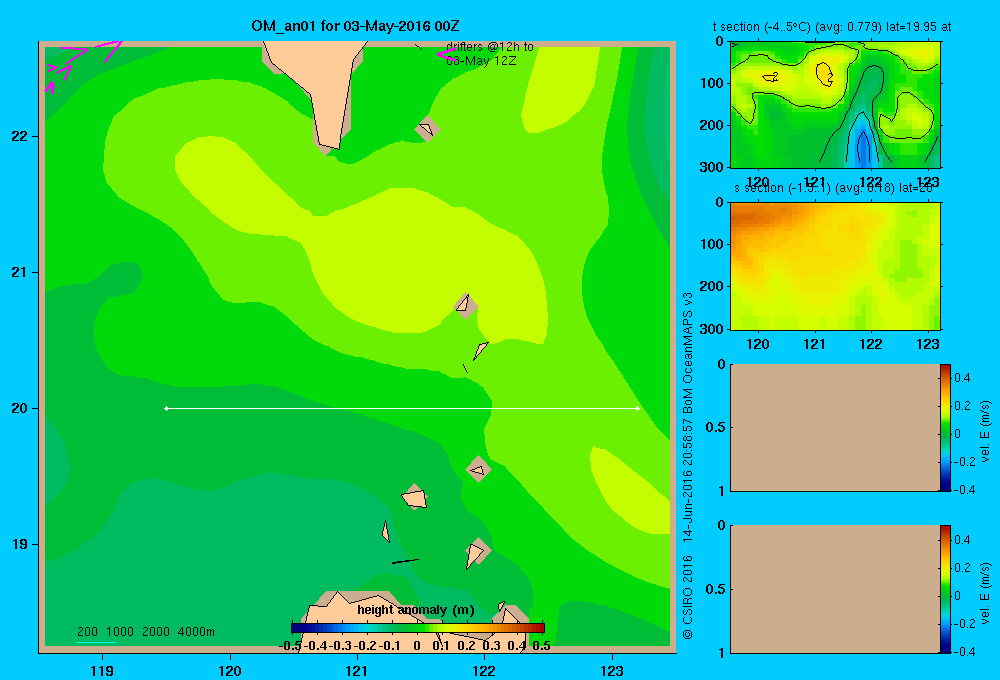Click the vertical CSIRO BoM OceanMAPS copyright text
Screen dimensions: 1000x680
click(x=688, y=466)
